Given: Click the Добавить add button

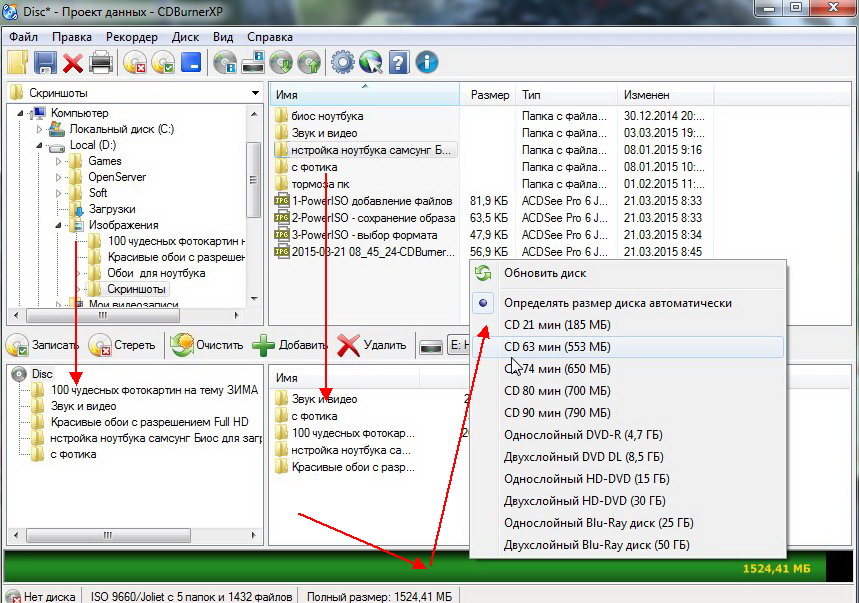Looking at the screenshot, I should tap(290, 346).
